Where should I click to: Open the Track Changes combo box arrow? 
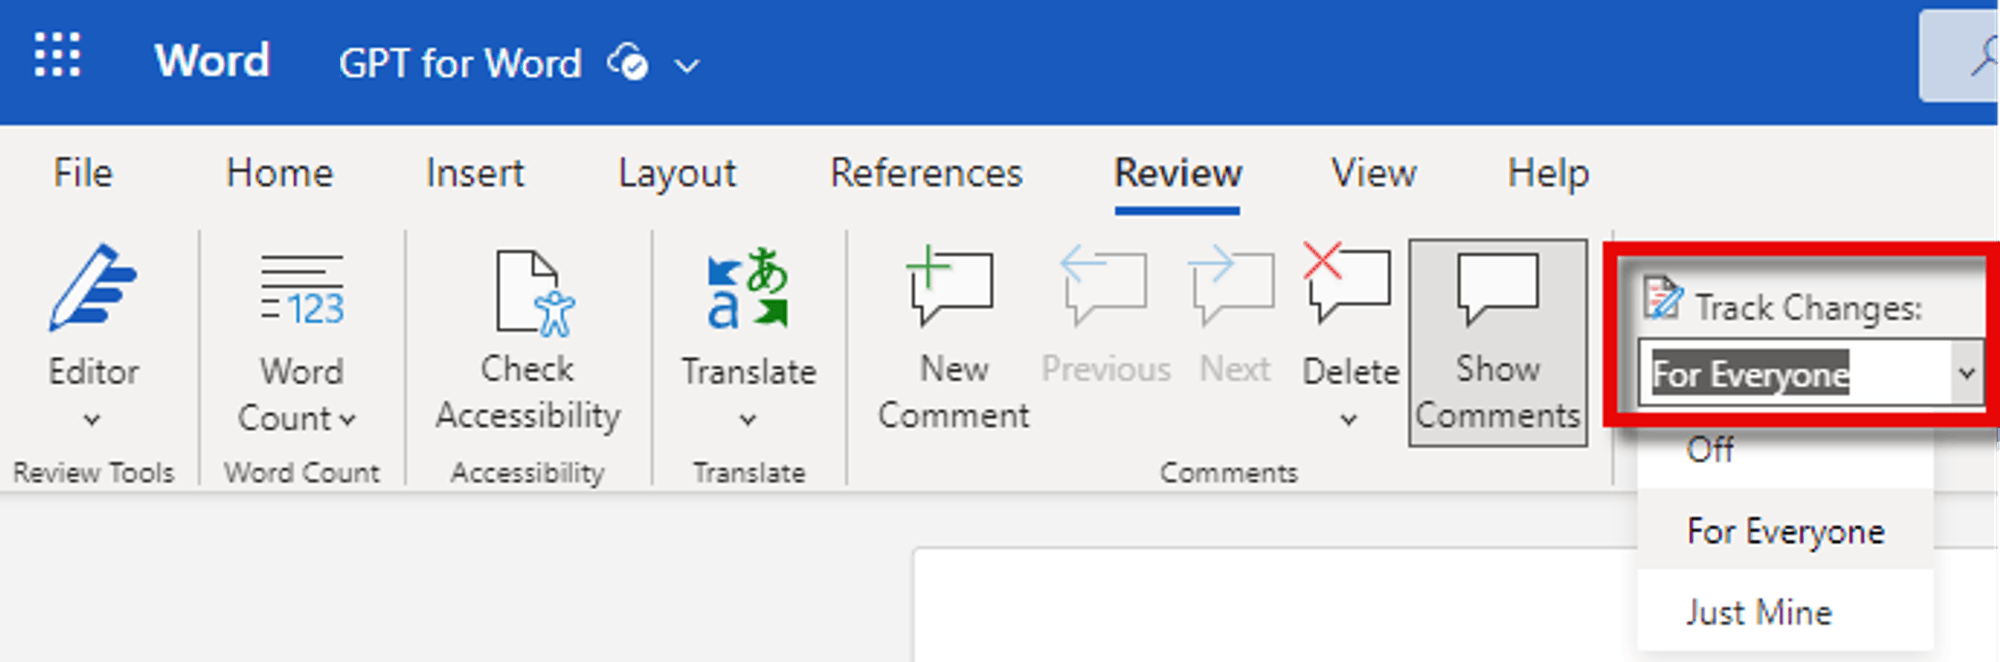(x=1966, y=374)
